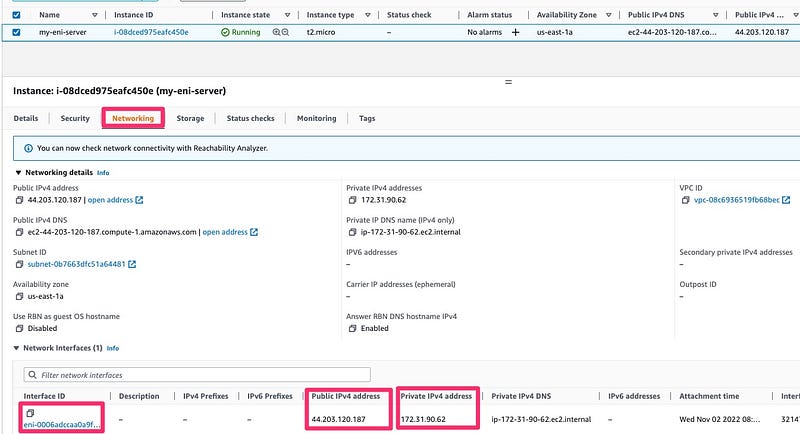Open external link icon beside subnet ID
The height and width of the screenshot is (434, 800).
(x=132, y=264)
